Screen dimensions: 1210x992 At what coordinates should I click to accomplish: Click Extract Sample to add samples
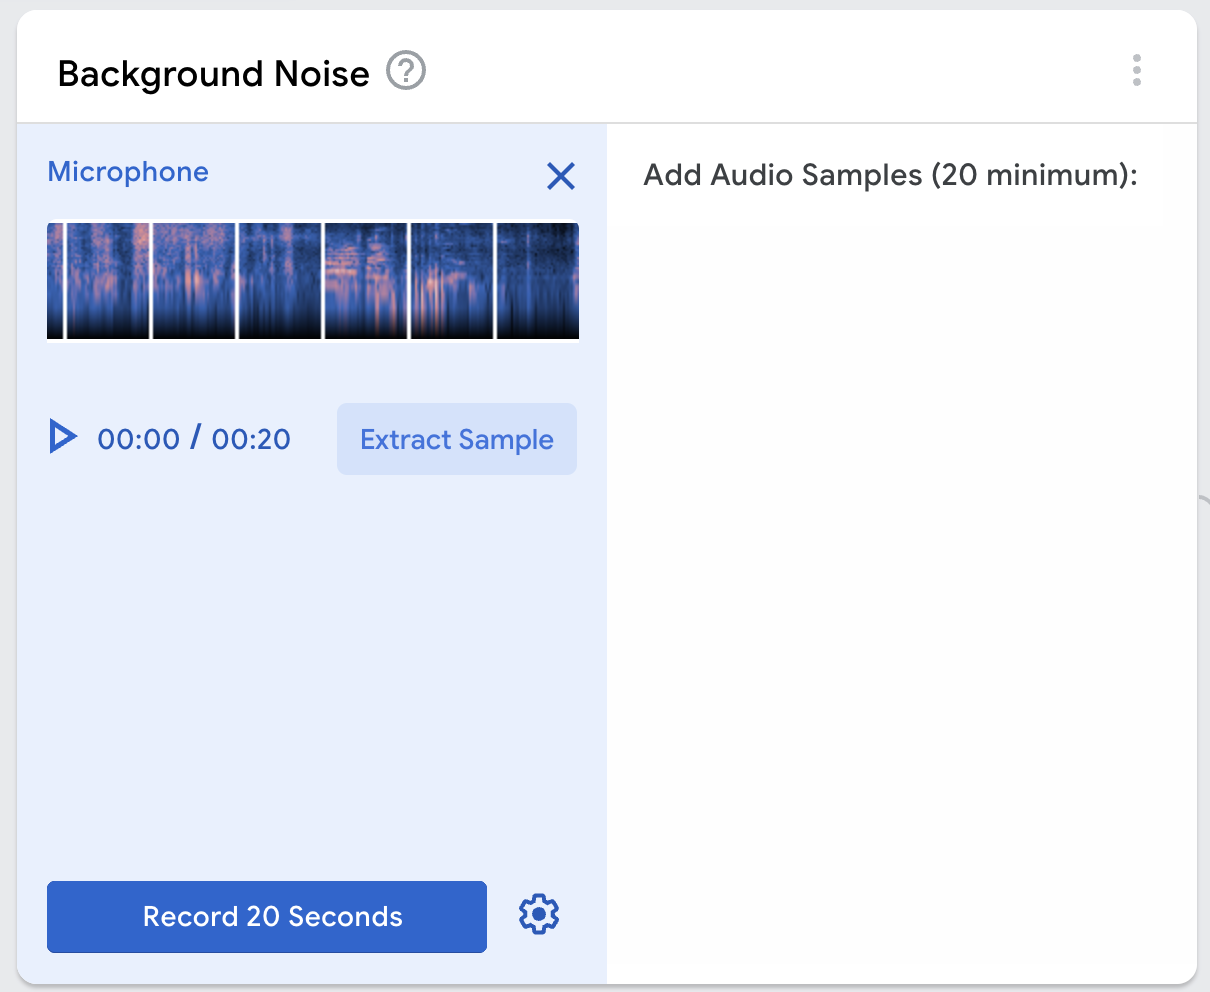[x=456, y=438]
